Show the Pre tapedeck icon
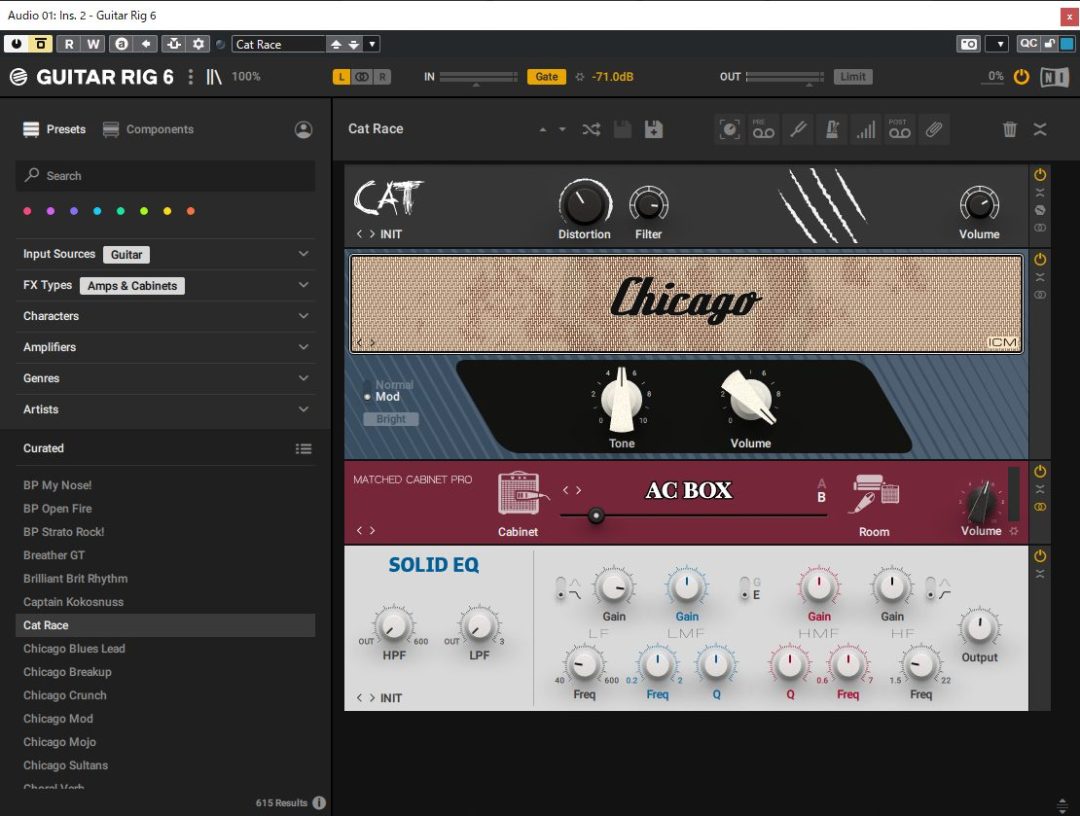1080x816 pixels. tap(763, 129)
